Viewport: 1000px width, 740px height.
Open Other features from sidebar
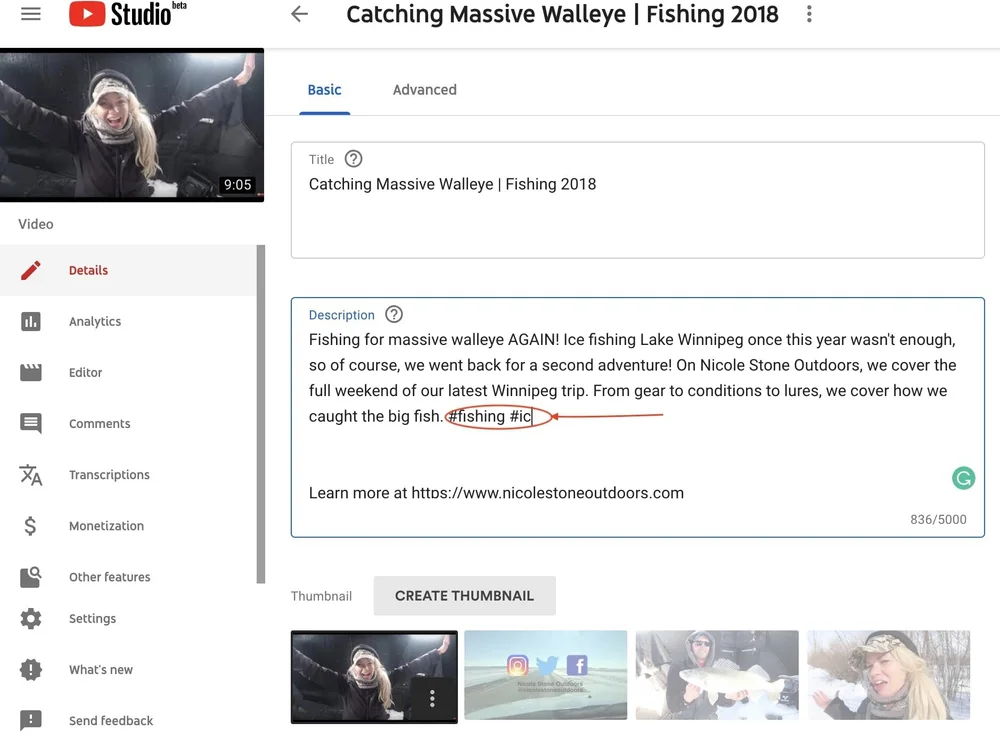tap(109, 576)
